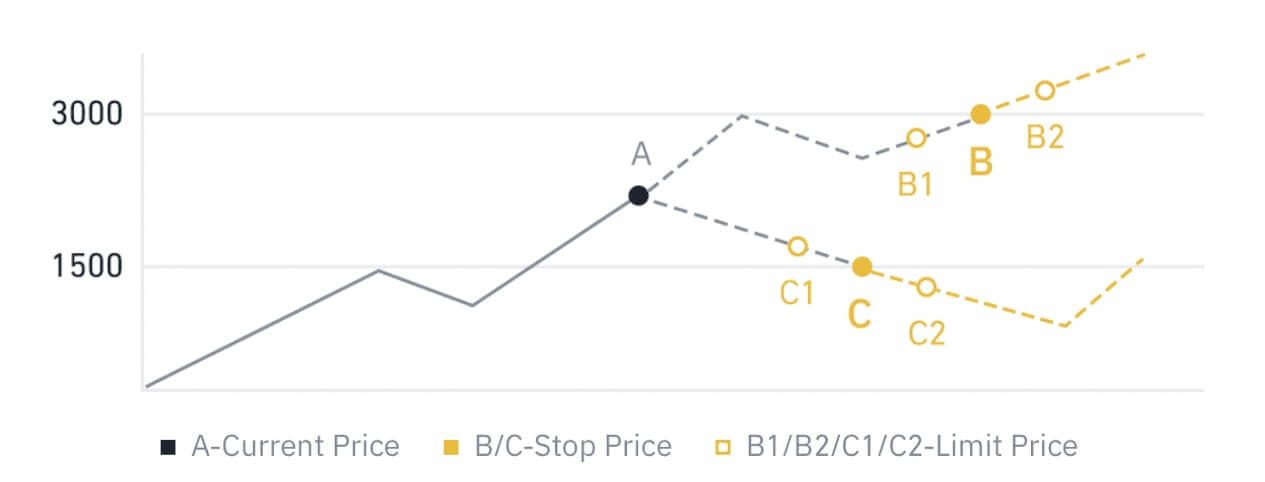
Task: Click the hollow yellow square legend icon
Action: point(723,445)
